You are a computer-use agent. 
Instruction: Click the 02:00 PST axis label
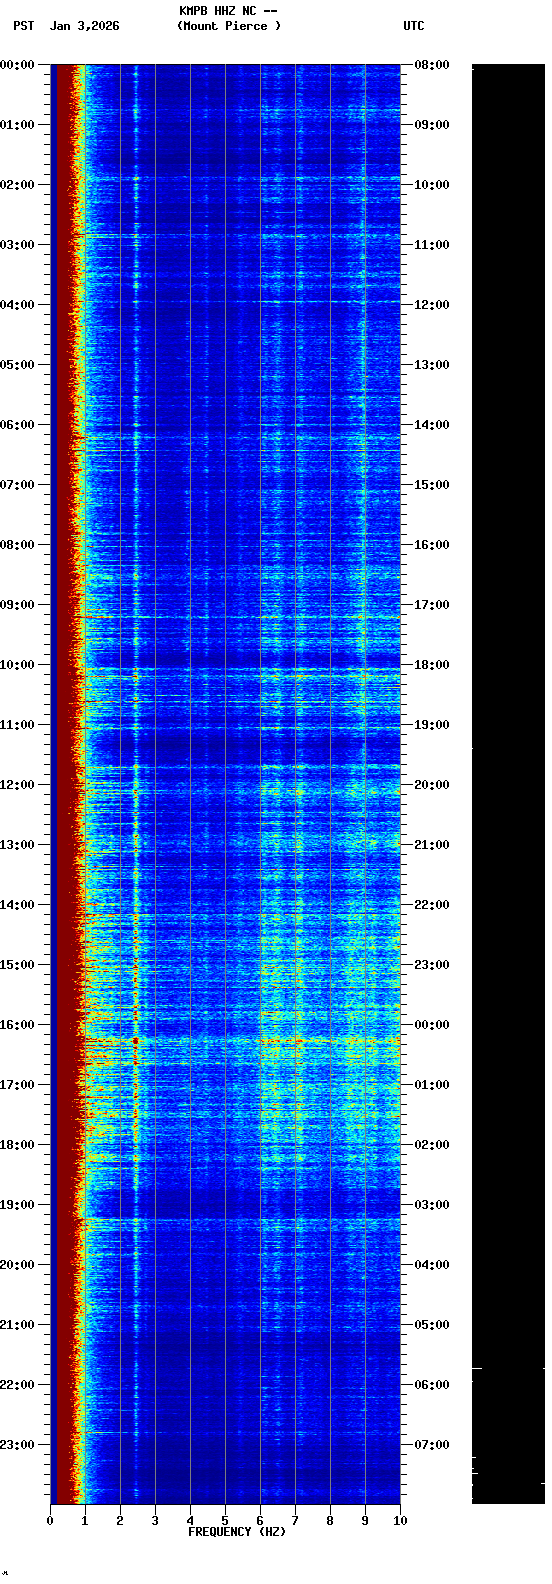18,185
